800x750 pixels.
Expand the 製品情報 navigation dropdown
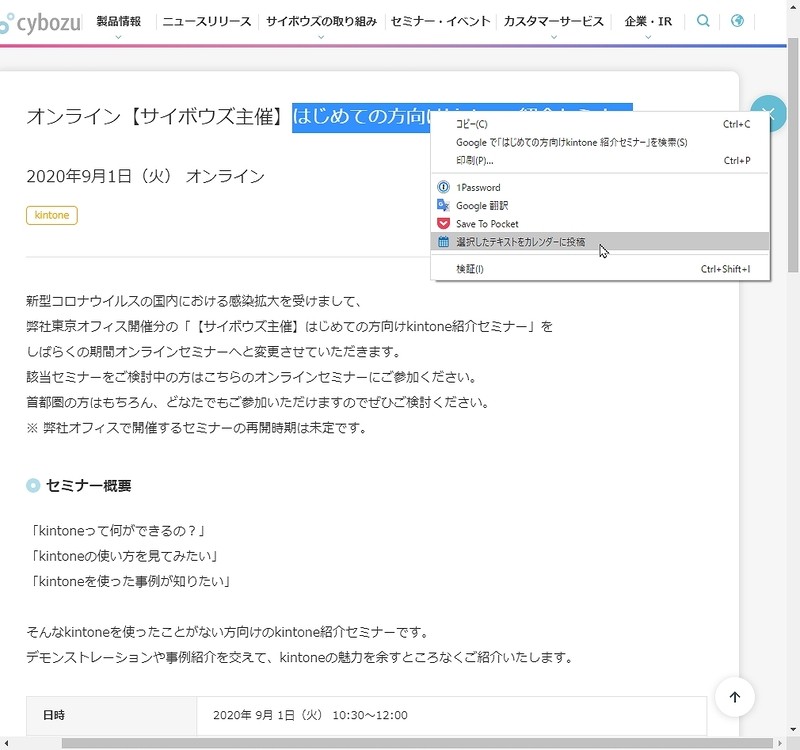pos(118,22)
